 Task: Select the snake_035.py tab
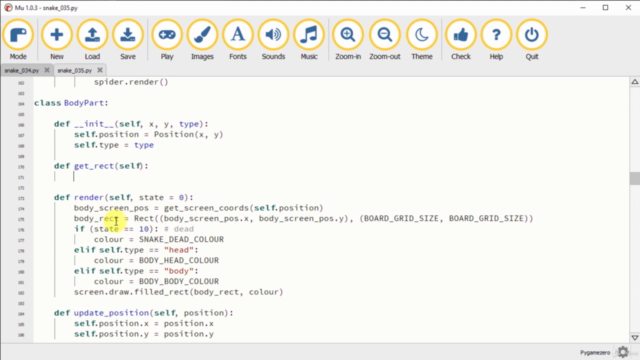[74, 71]
